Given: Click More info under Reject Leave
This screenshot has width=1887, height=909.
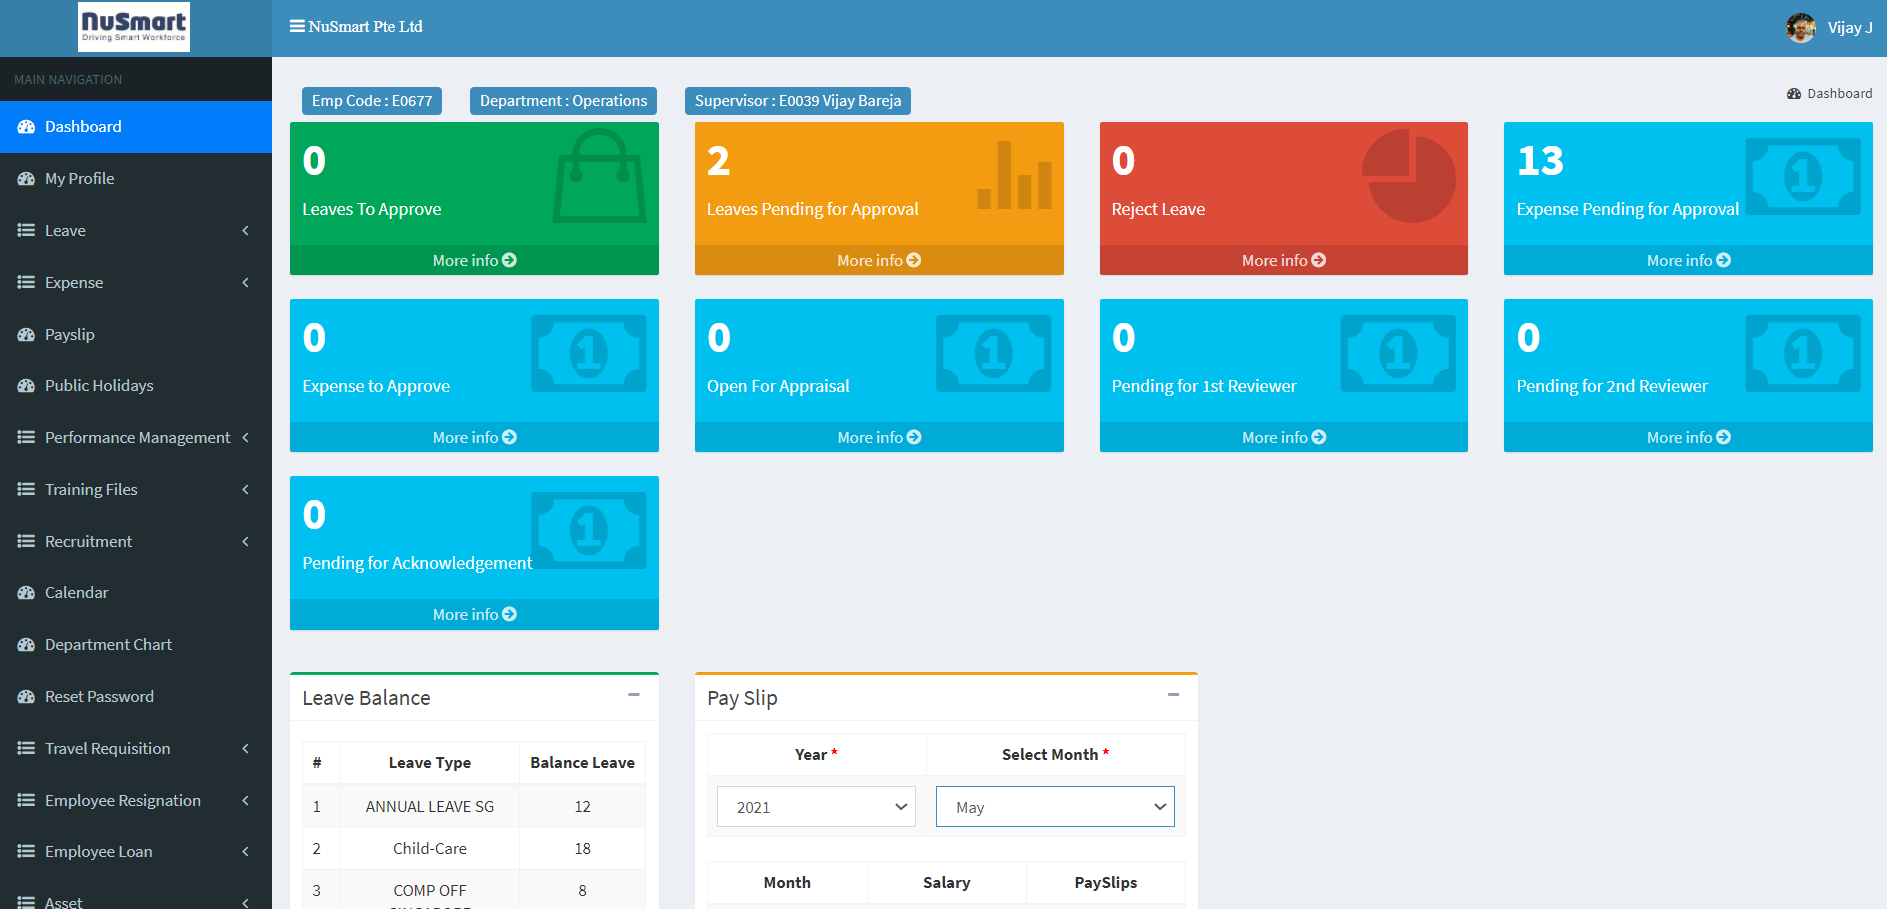Looking at the screenshot, I should point(1283,260).
